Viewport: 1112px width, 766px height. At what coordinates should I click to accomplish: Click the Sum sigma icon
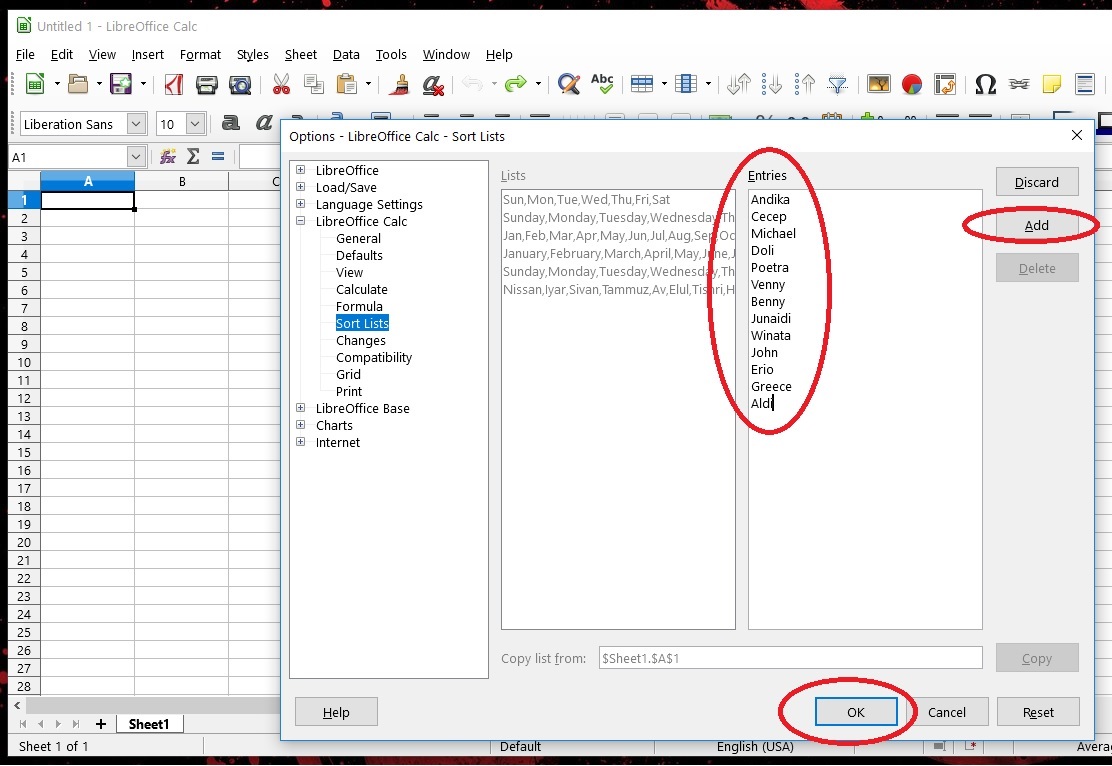click(193, 157)
